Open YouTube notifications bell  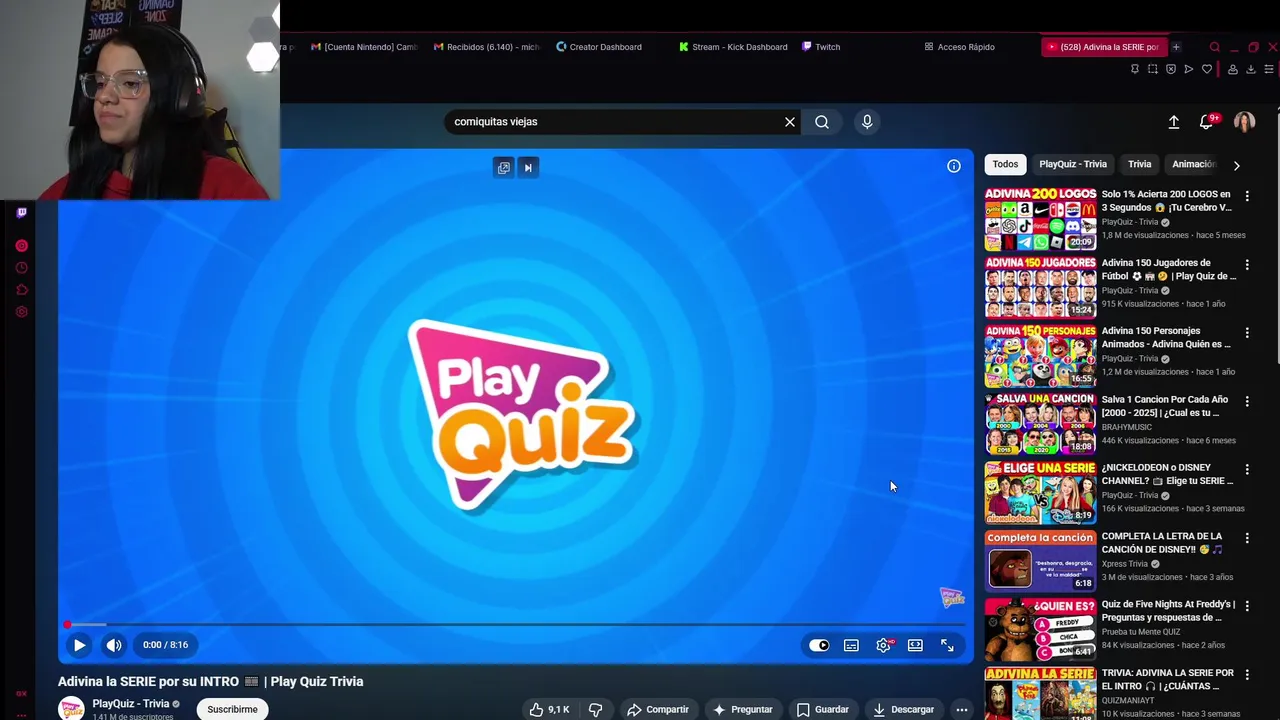click(1207, 122)
